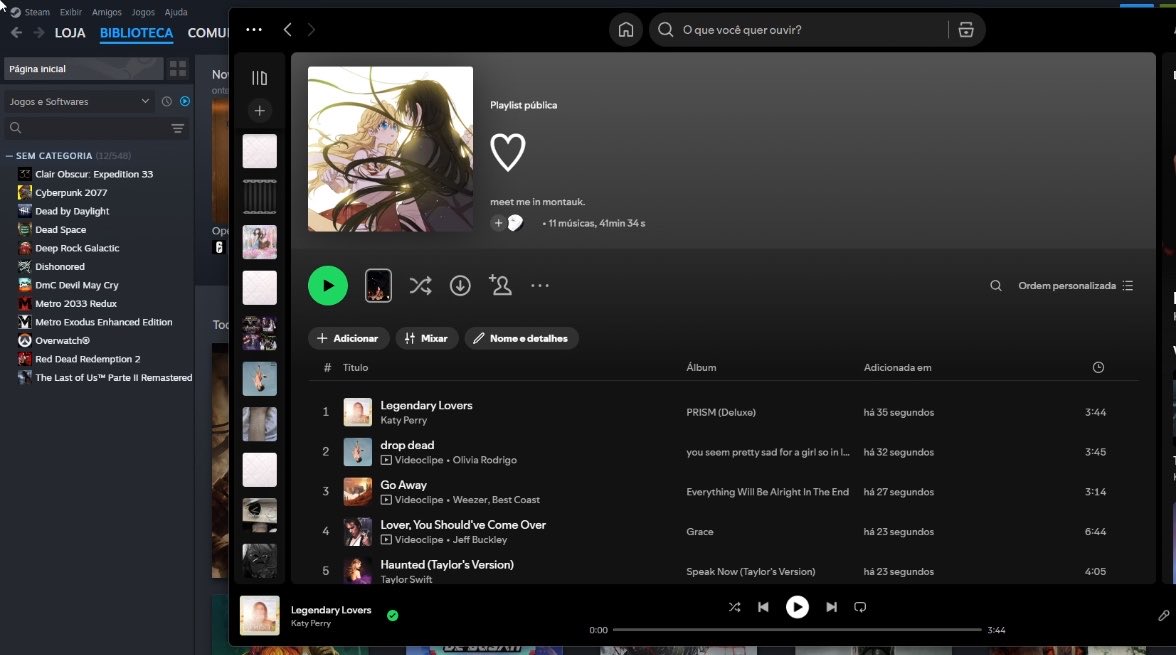Select track Go Away
This screenshot has height=655, width=1176.
coord(404,485)
